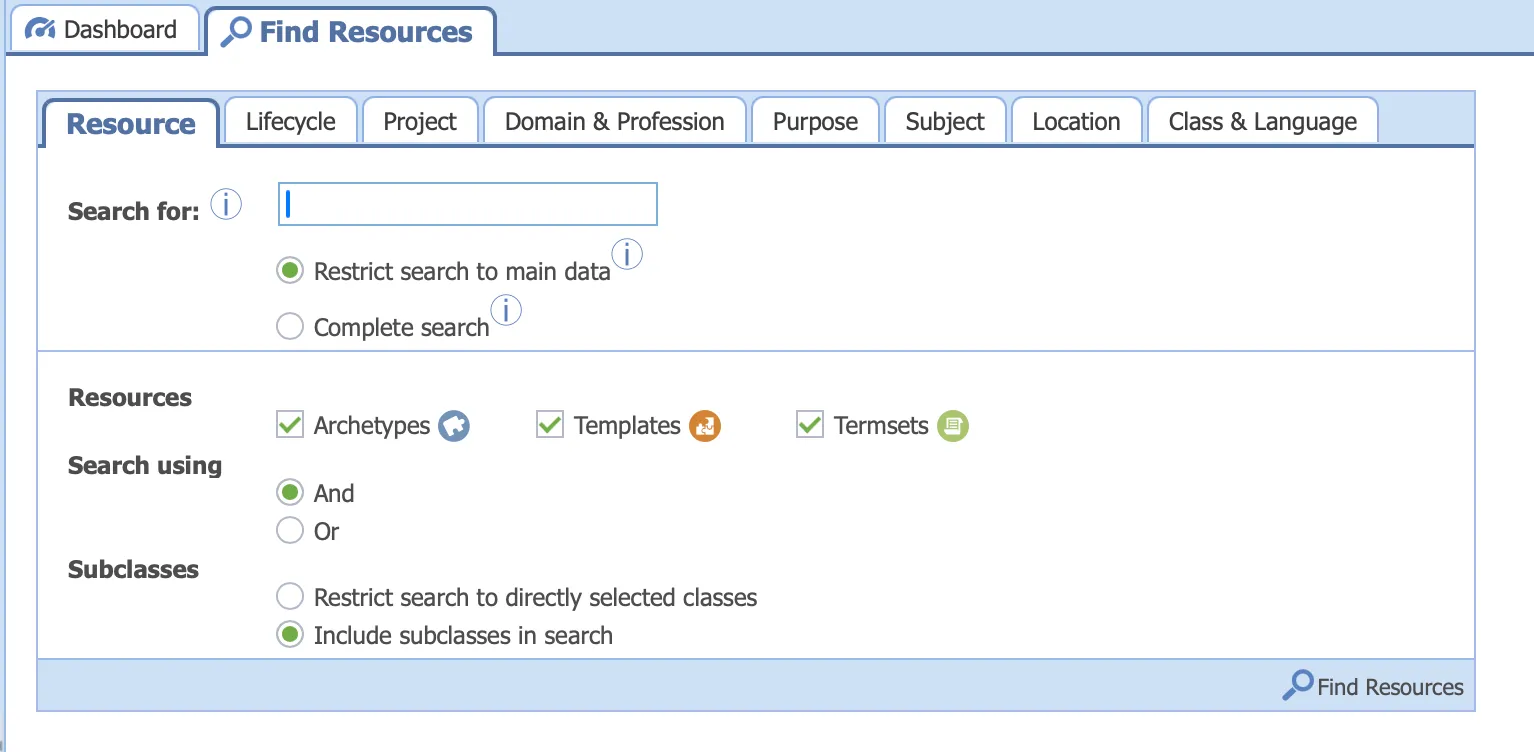This screenshot has width=1534, height=752.
Task: Click the info icon beside Search for
Action: tap(226, 203)
